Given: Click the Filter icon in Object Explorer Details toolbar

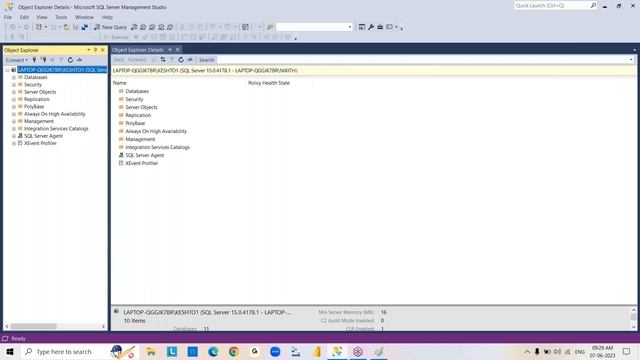Looking at the screenshot, I should 172,60.
